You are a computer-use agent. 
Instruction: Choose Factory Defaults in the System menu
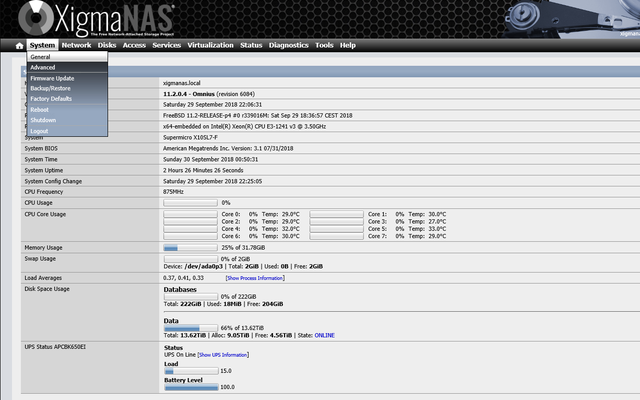coord(67,99)
